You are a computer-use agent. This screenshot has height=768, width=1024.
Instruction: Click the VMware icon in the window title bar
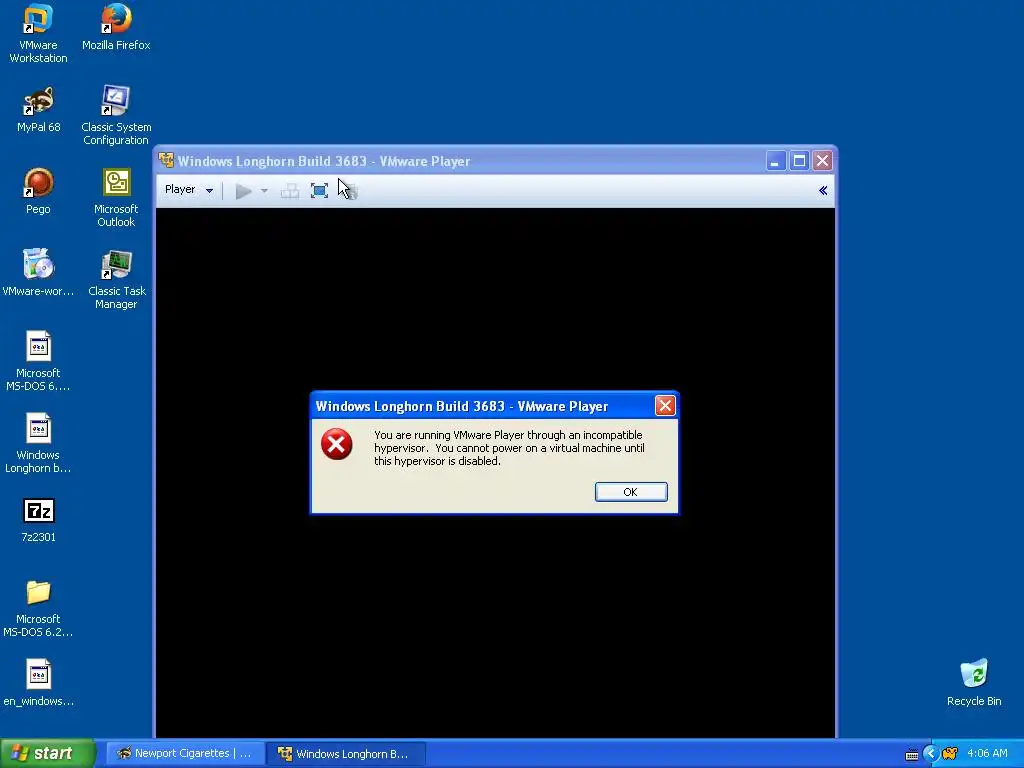click(x=167, y=160)
